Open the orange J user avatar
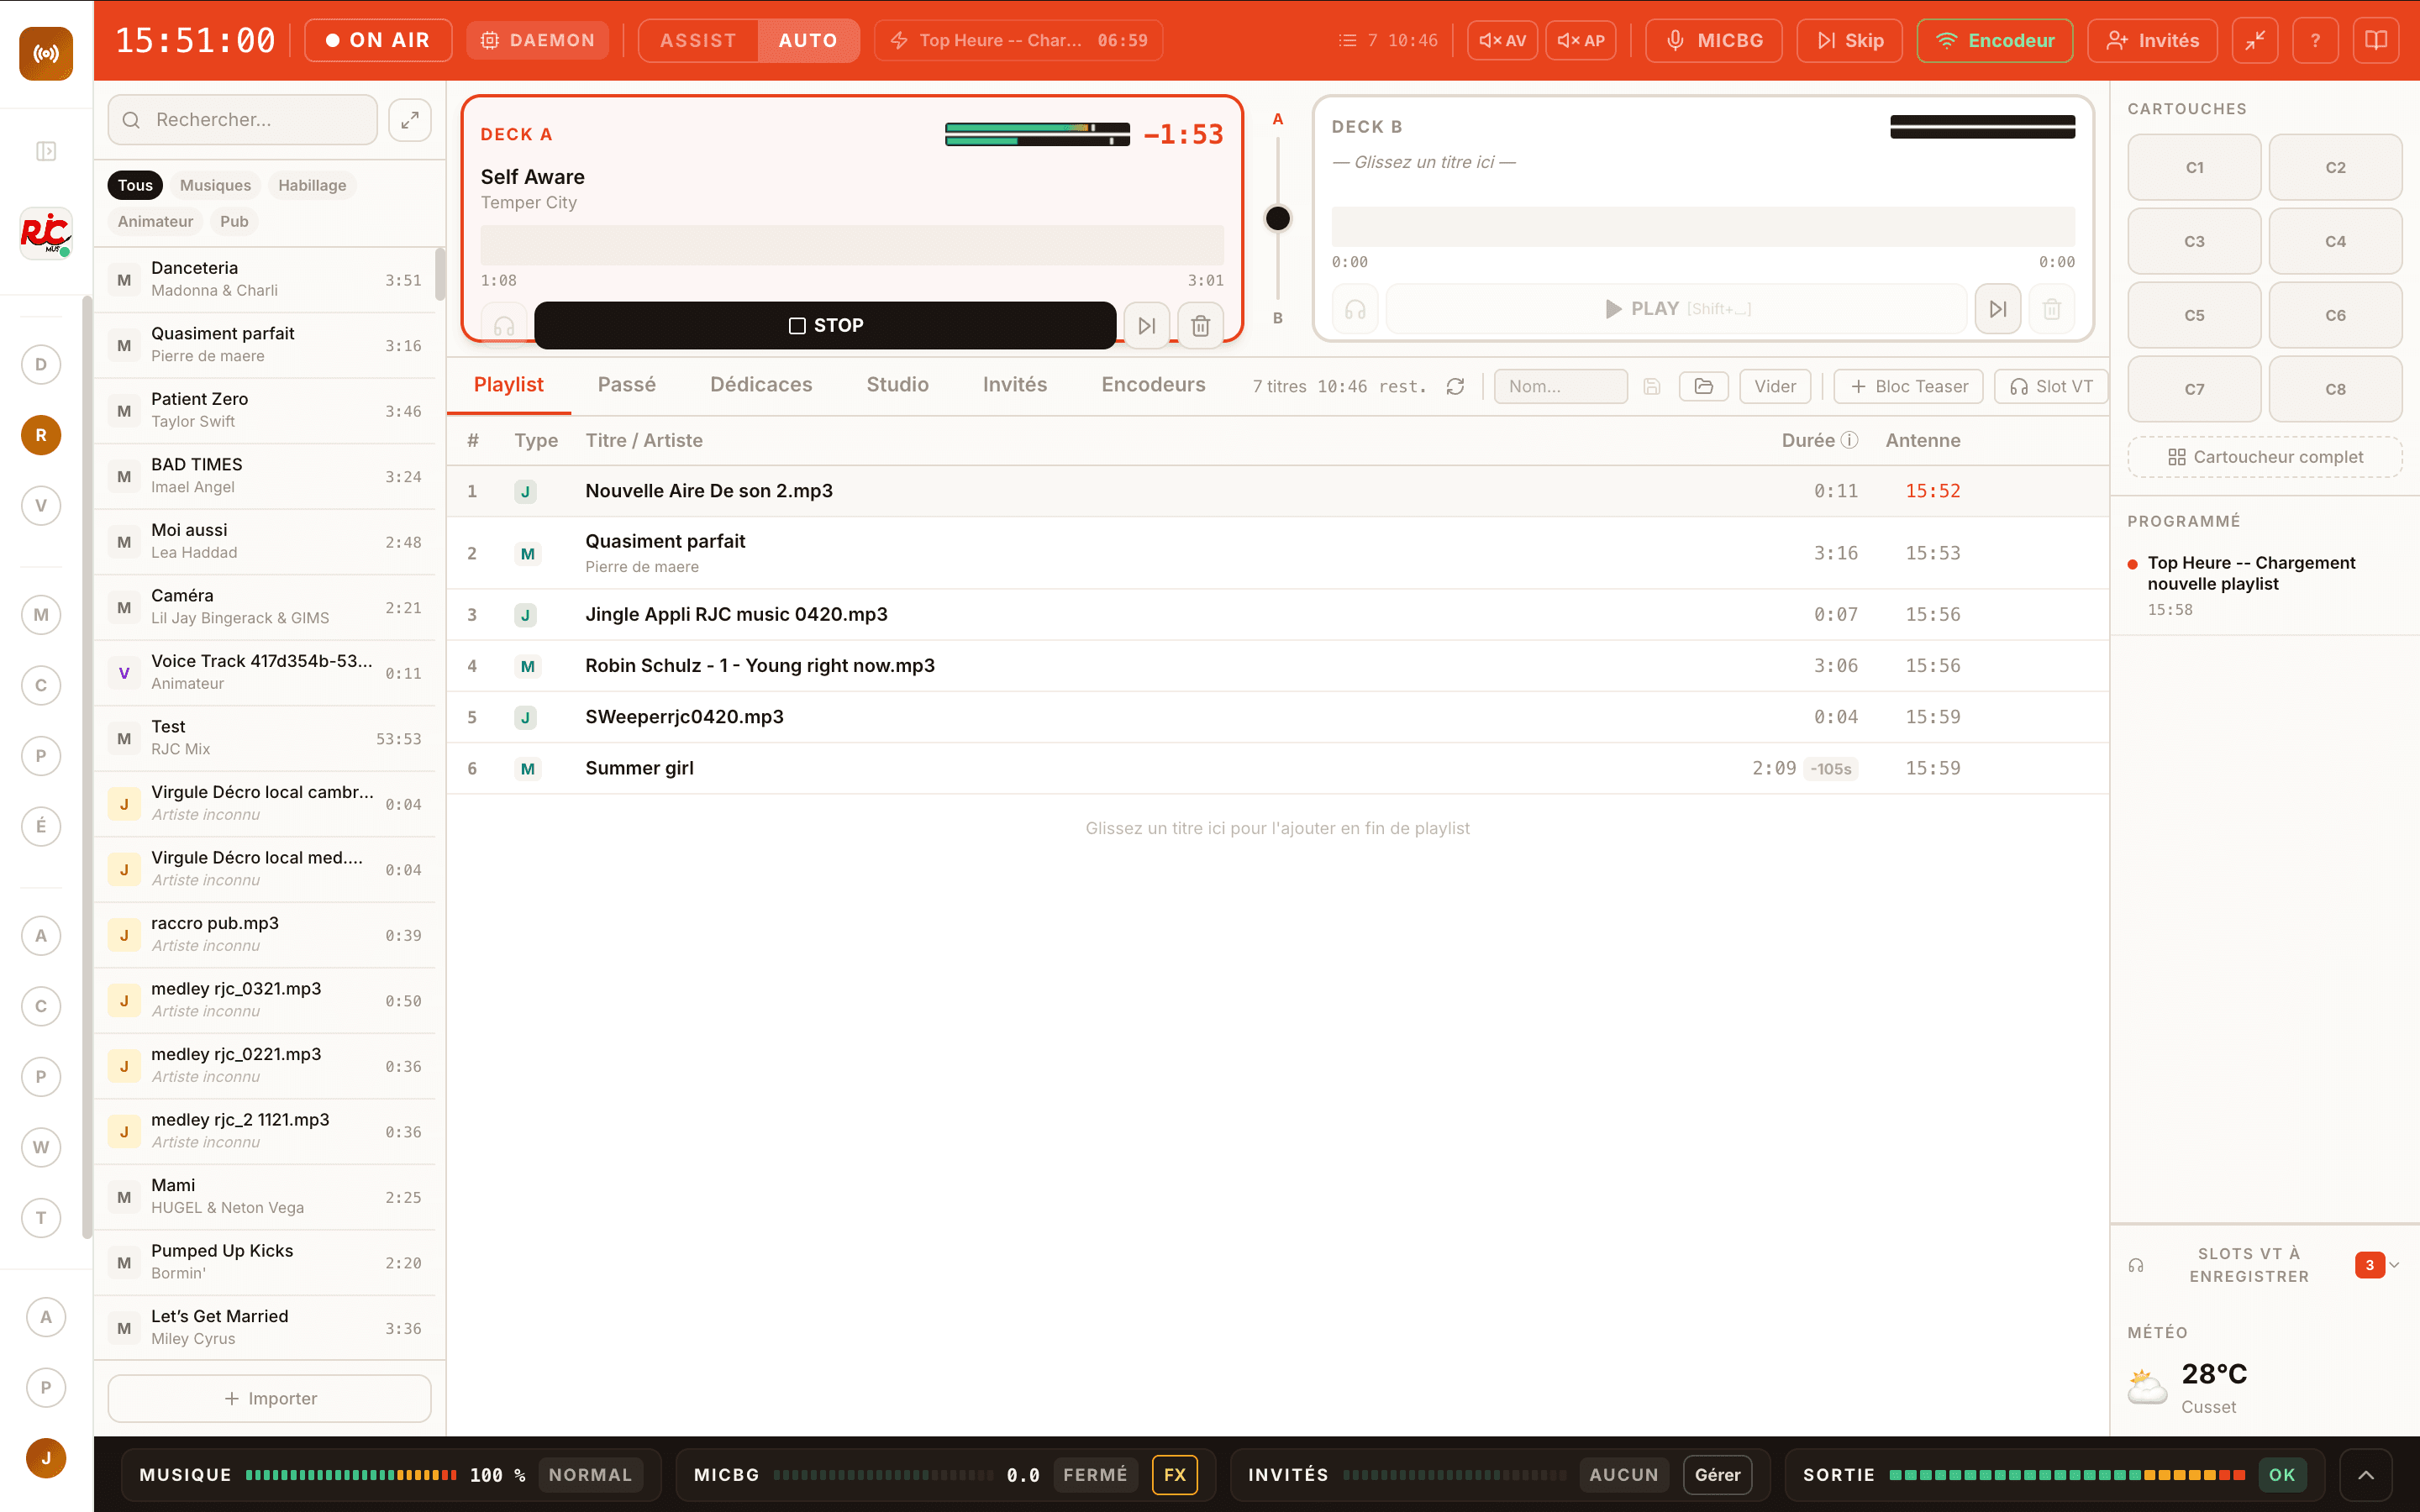 [46, 1458]
